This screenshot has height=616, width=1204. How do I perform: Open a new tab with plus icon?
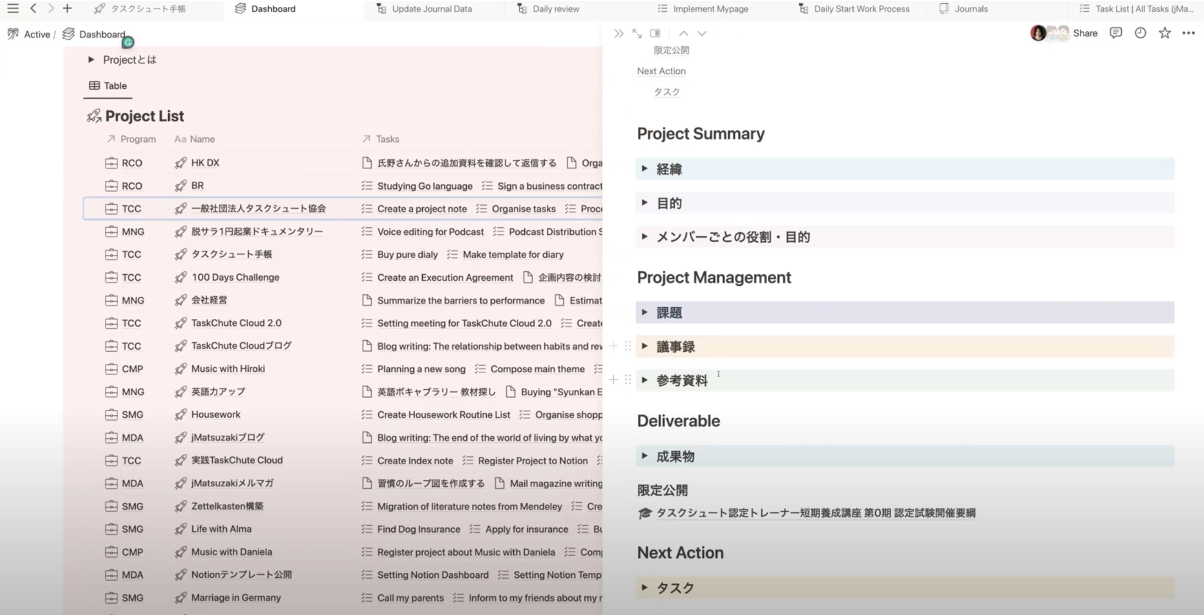[x=67, y=9]
